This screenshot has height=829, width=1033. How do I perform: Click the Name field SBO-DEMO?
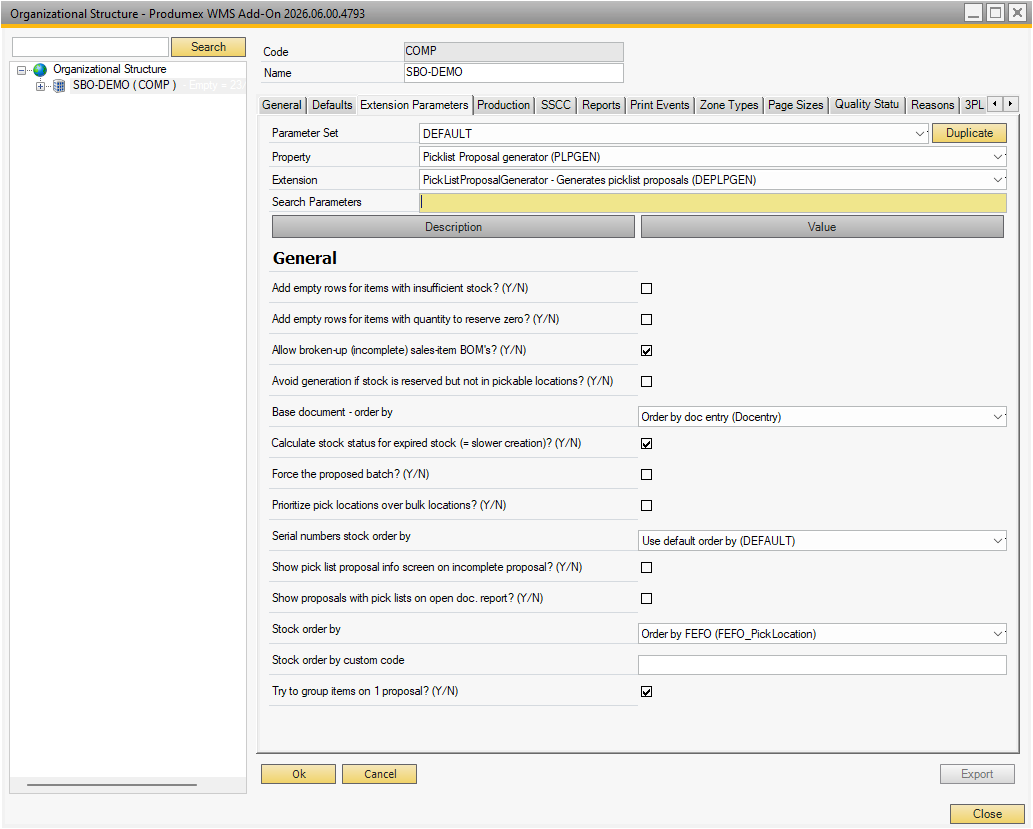coord(513,72)
